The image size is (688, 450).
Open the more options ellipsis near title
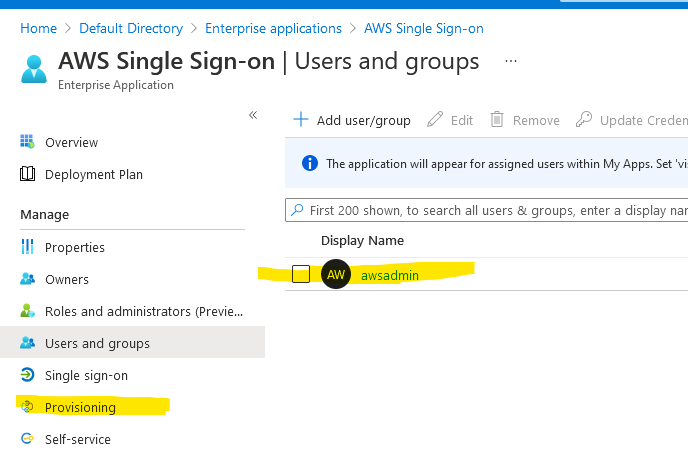[511, 61]
